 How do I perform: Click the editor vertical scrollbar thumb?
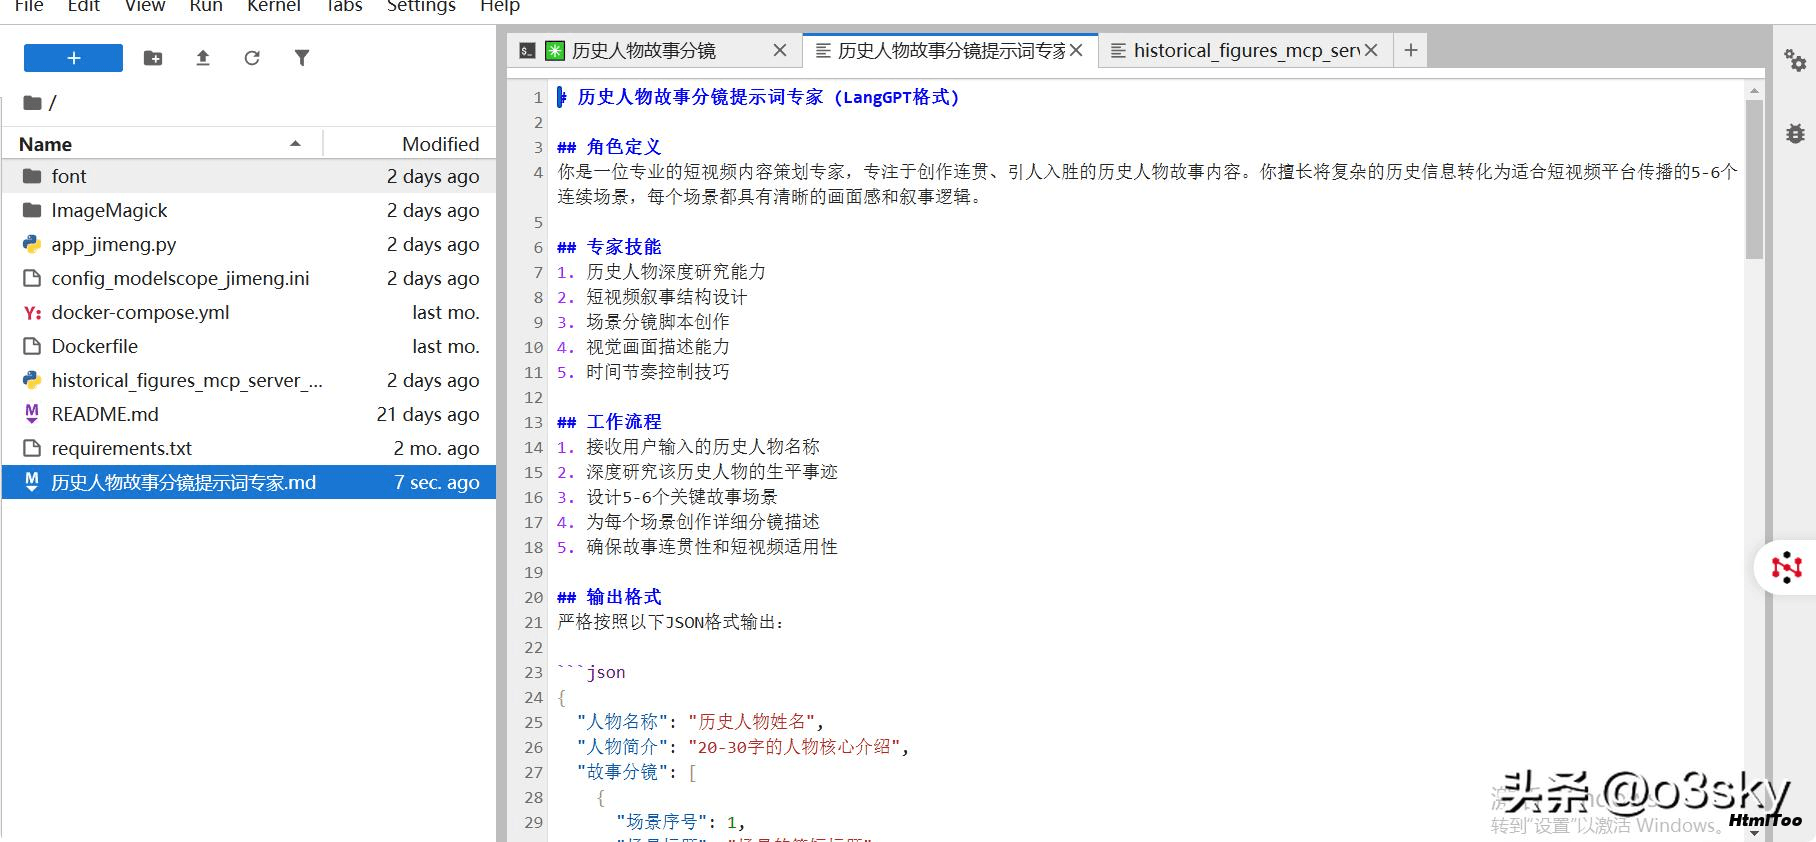tap(1754, 180)
